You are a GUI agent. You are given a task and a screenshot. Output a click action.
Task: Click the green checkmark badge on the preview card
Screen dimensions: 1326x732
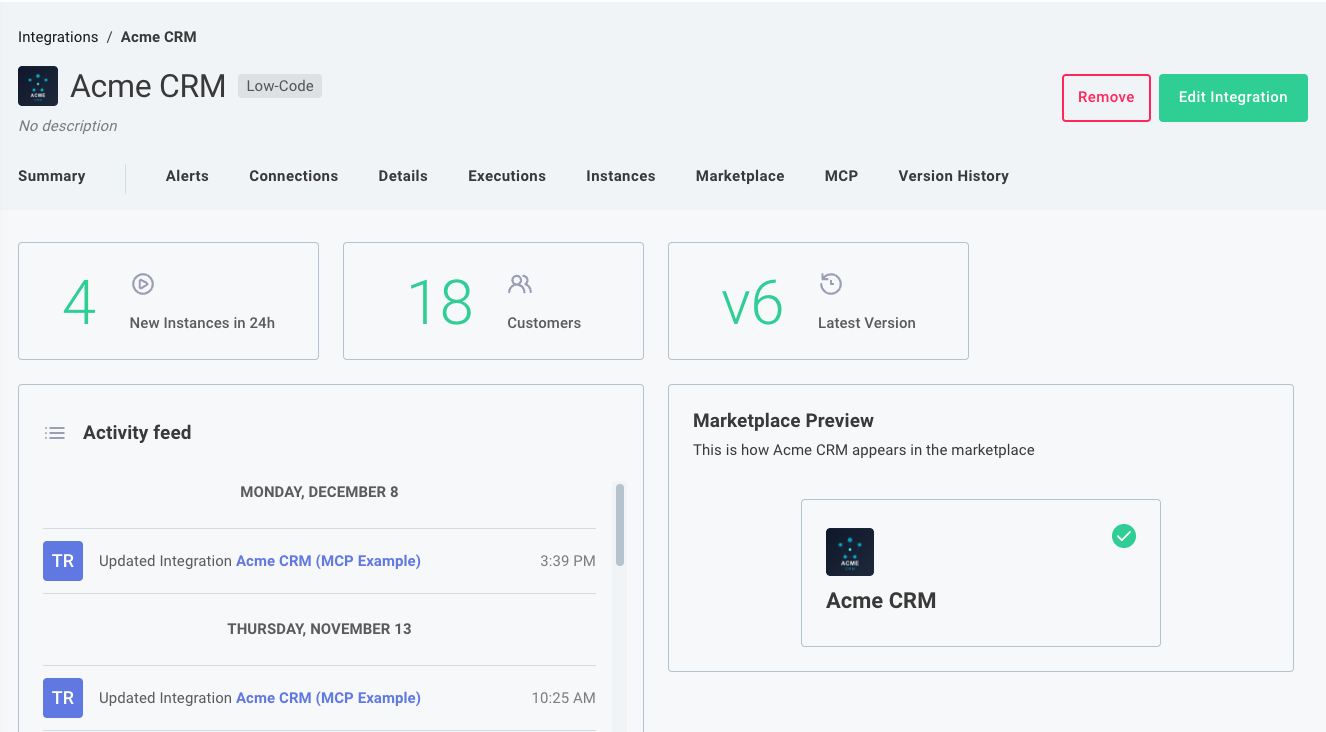(x=1123, y=536)
